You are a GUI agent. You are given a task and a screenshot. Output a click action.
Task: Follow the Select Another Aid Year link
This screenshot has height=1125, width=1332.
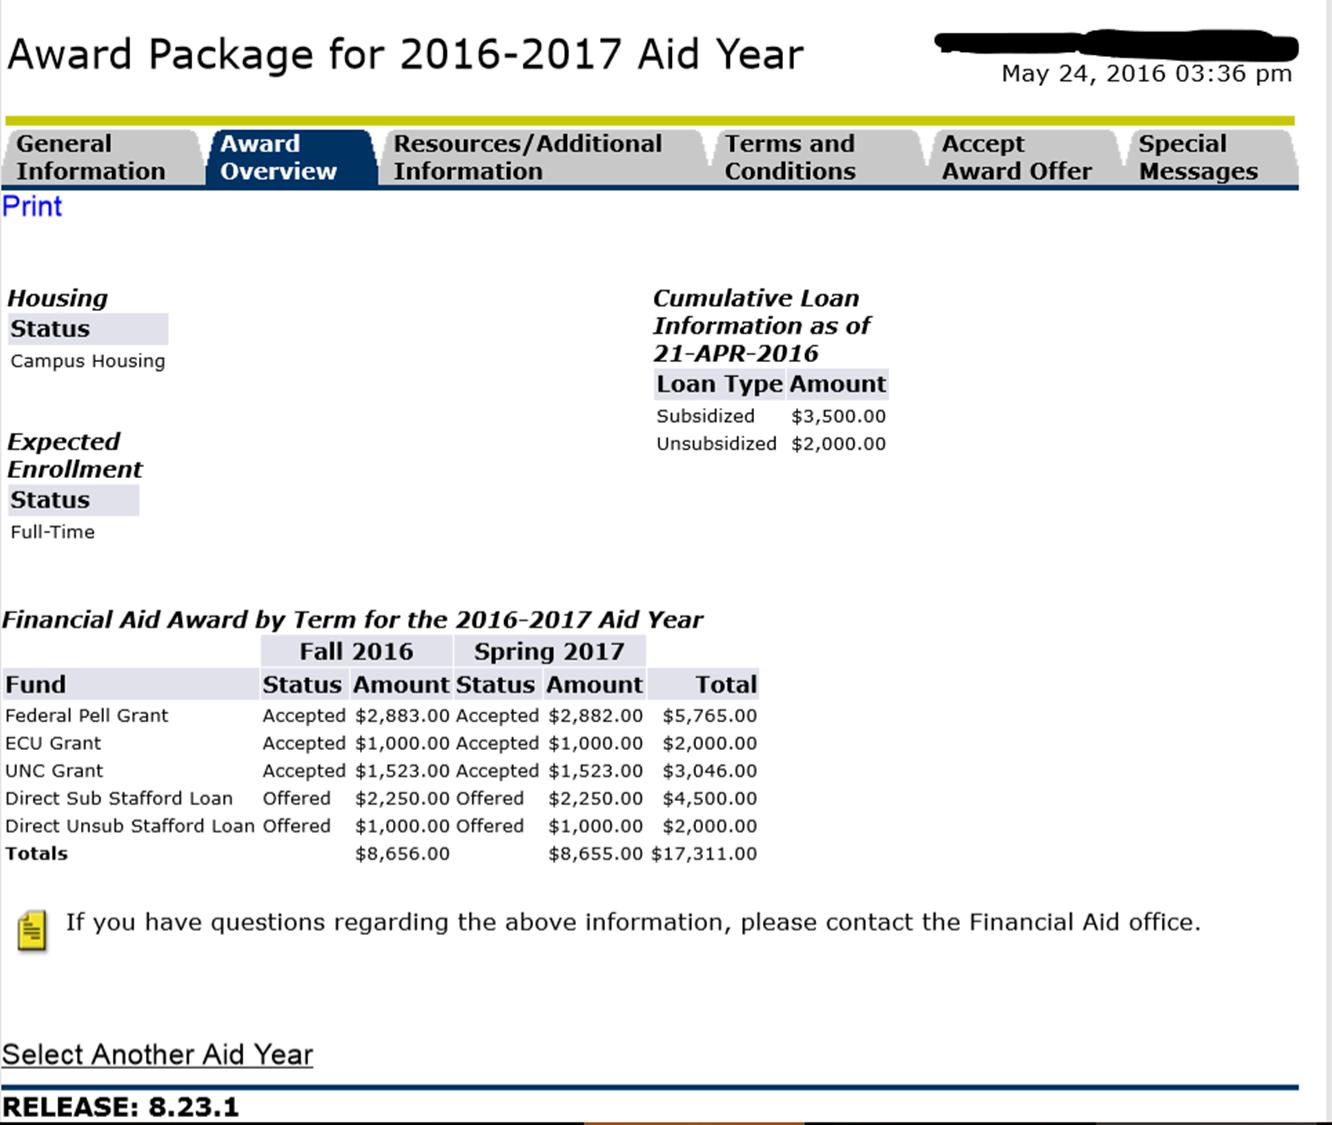point(158,1055)
